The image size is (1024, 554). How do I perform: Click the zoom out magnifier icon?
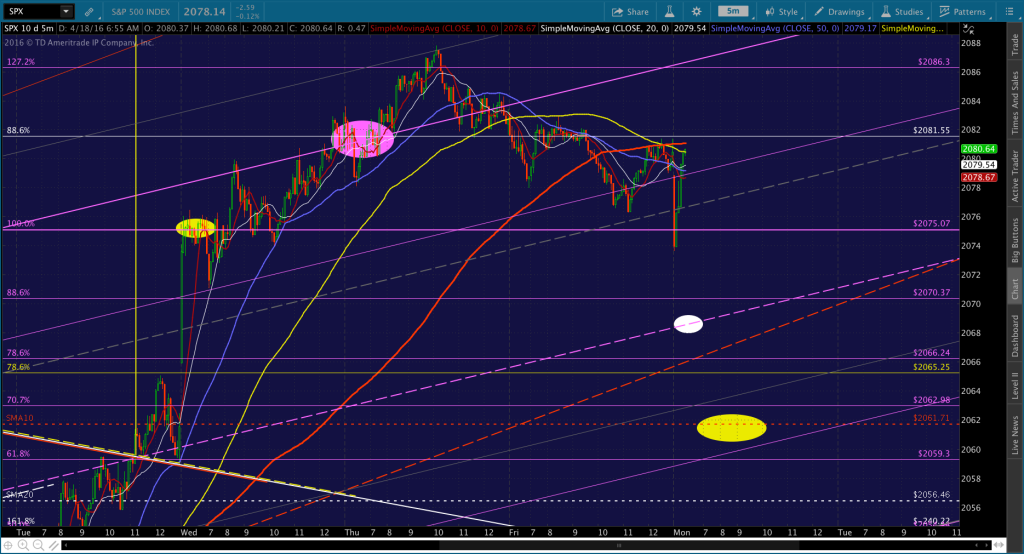(38, 545)
